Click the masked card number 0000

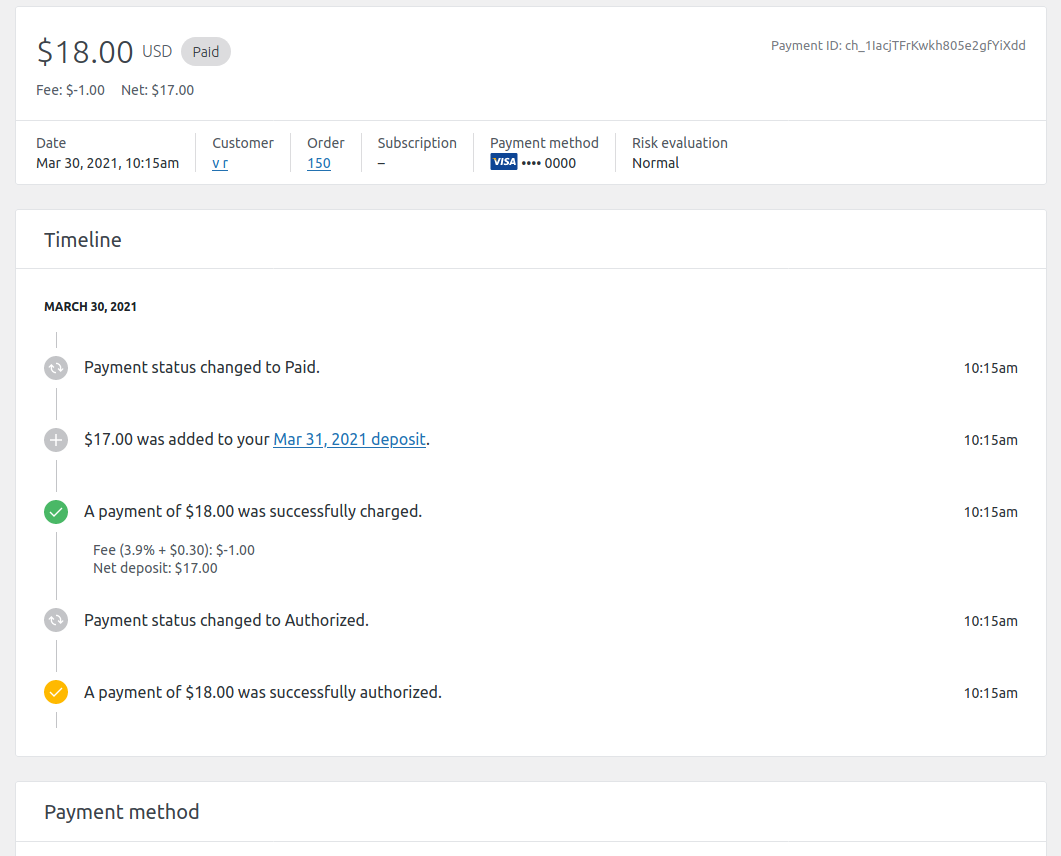point(549,163)
